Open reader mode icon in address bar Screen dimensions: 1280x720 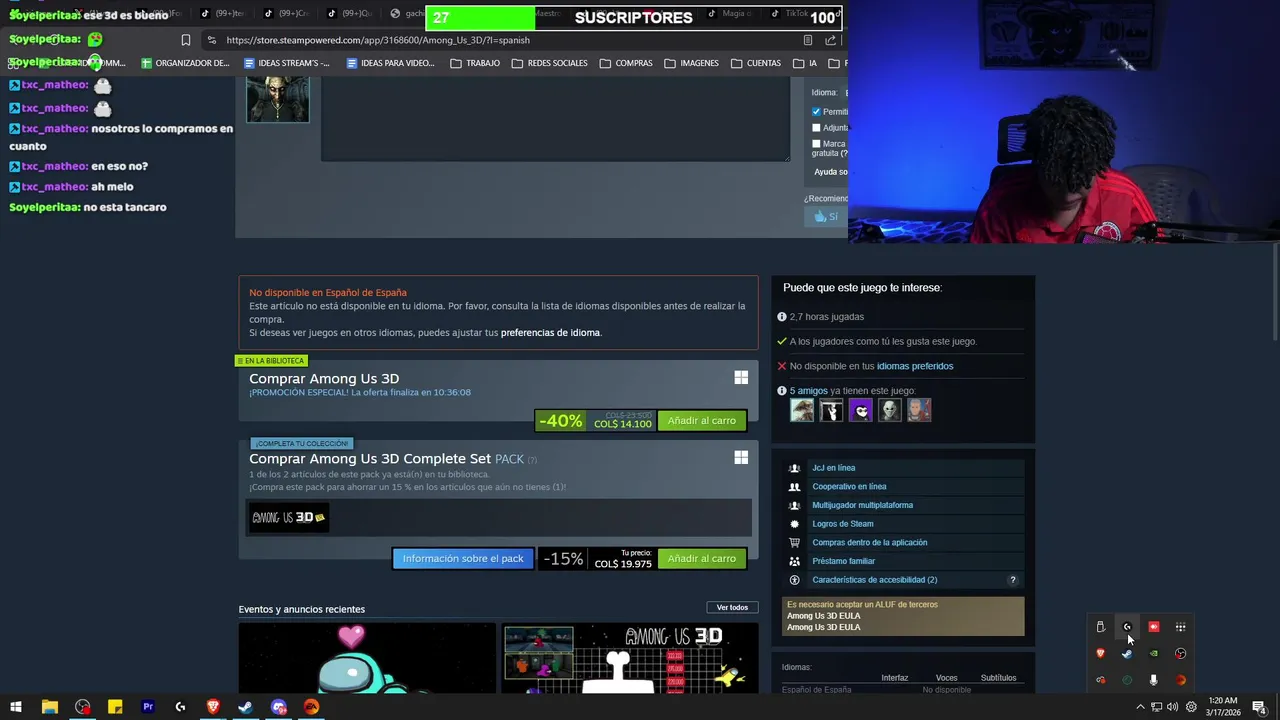click(808, 40)
